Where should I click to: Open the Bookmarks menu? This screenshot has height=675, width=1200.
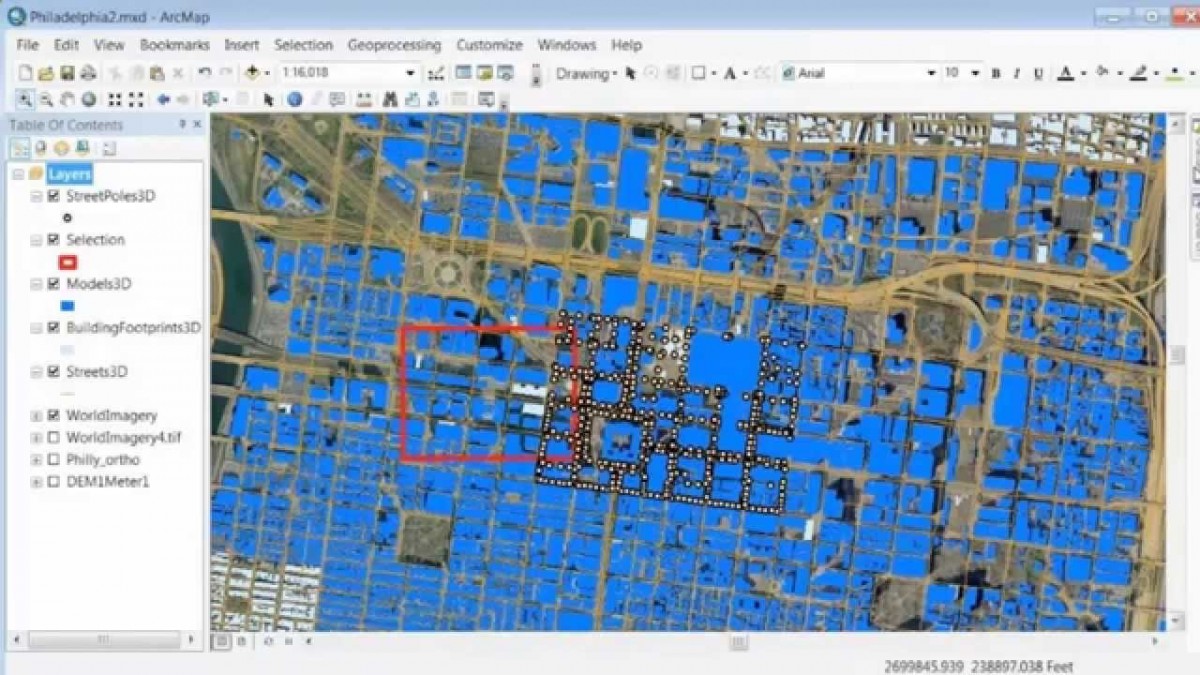point(174,45)
